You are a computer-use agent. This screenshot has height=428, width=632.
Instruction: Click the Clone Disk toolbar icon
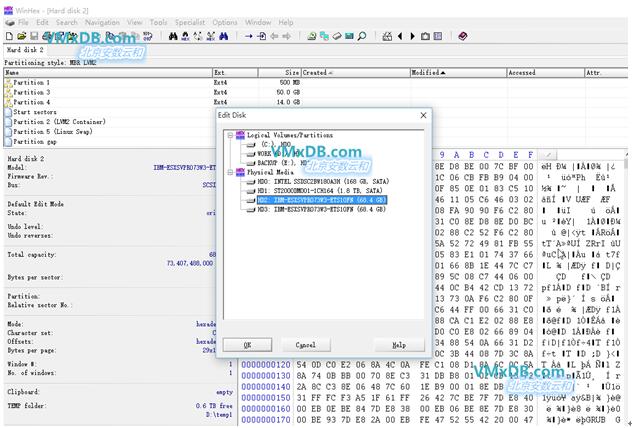pyautogui.click(x=324, y=36)
